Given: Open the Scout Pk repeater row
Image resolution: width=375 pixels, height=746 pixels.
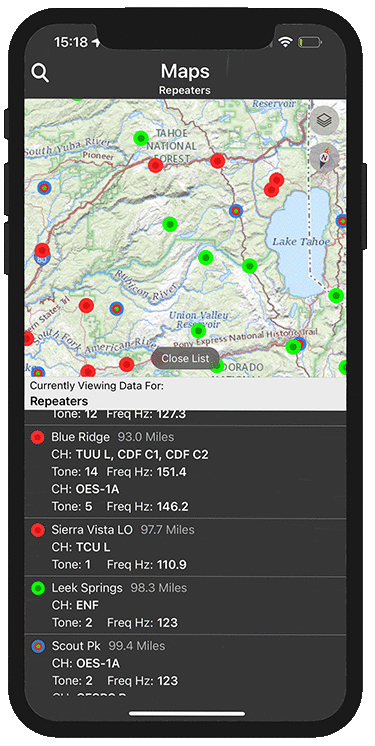Looking at the screenshot, I should [x=185, y=665].
